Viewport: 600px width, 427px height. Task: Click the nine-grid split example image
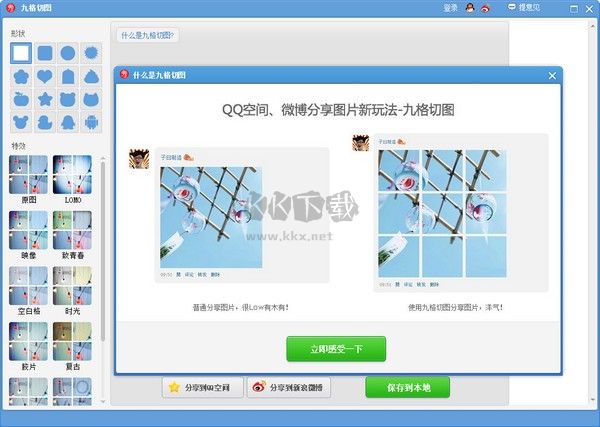442,213
